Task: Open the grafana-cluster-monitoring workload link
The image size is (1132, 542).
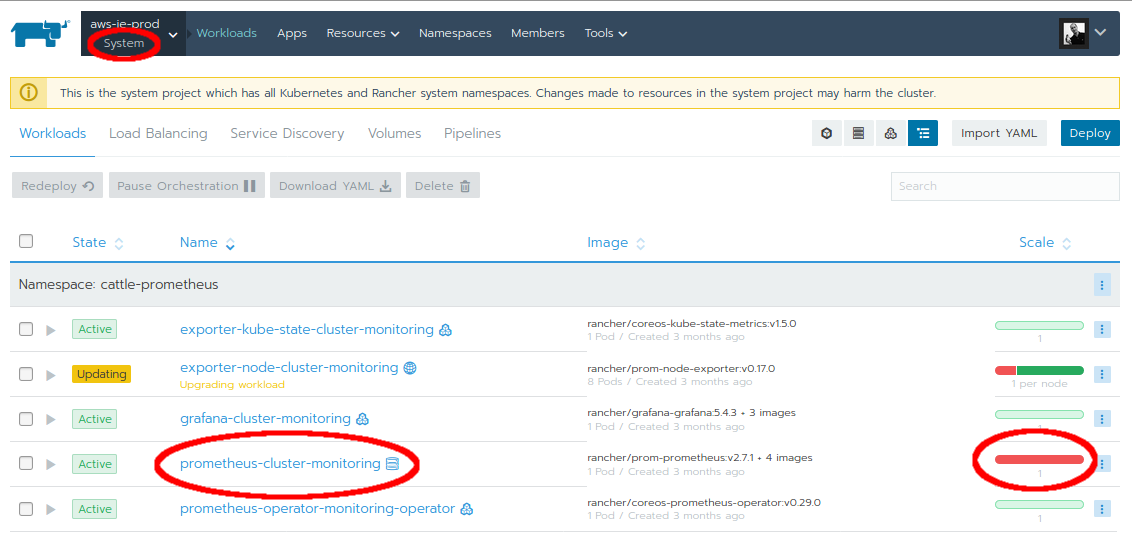Action: pos(265,419)
